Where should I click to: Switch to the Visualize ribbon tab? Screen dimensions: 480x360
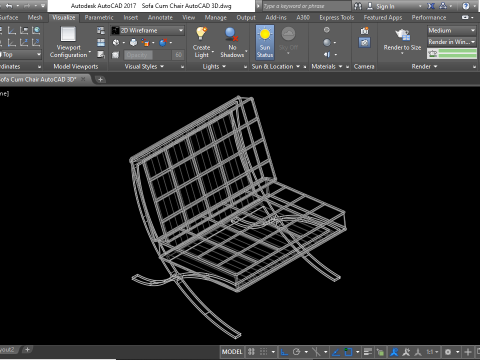pos(63,17)
